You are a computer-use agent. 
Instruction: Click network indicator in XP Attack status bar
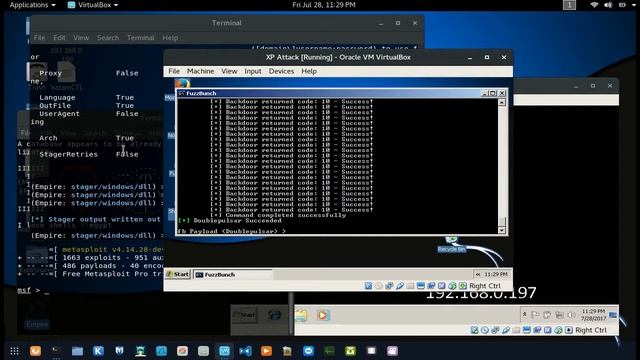389,286
